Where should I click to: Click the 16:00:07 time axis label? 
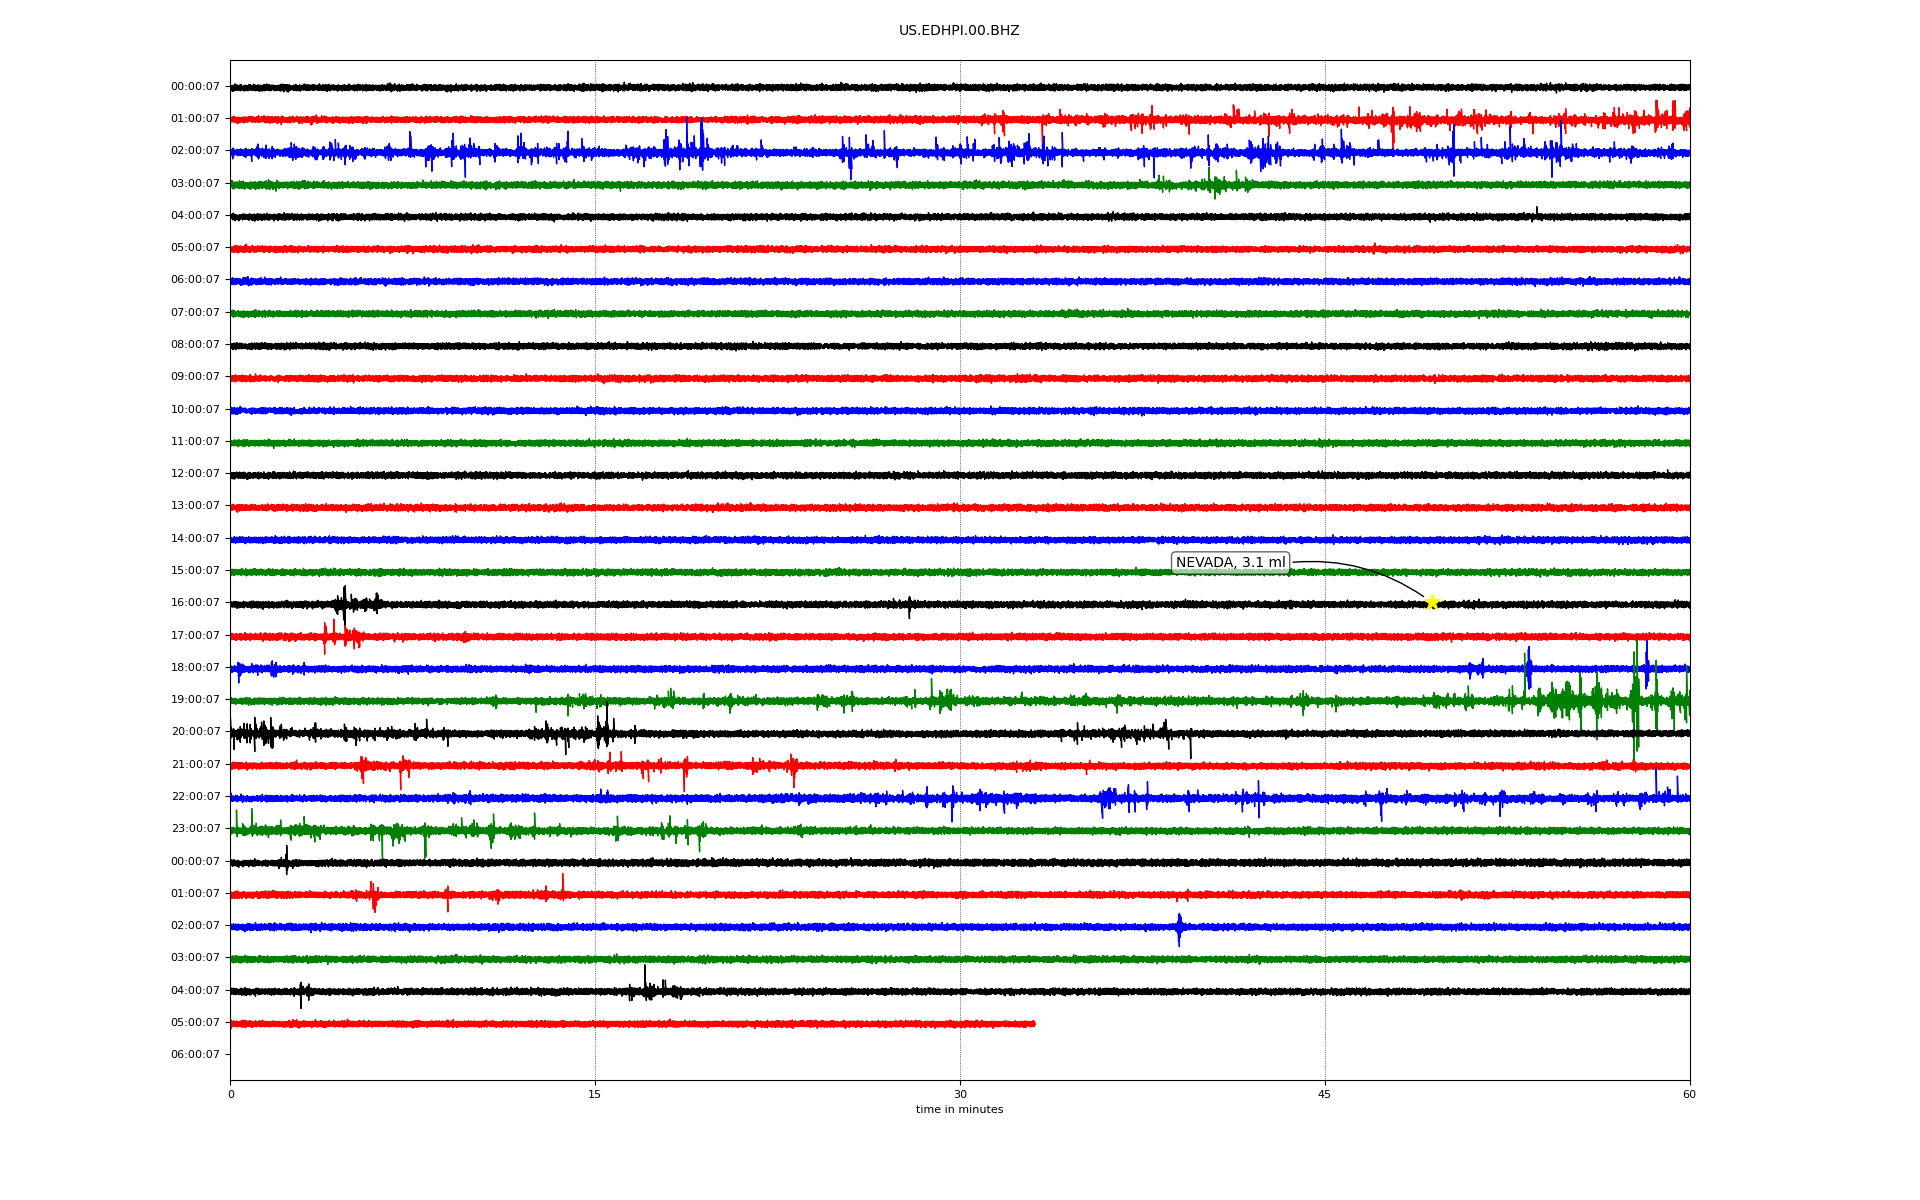pyautogui.click(x=195, y=603)
